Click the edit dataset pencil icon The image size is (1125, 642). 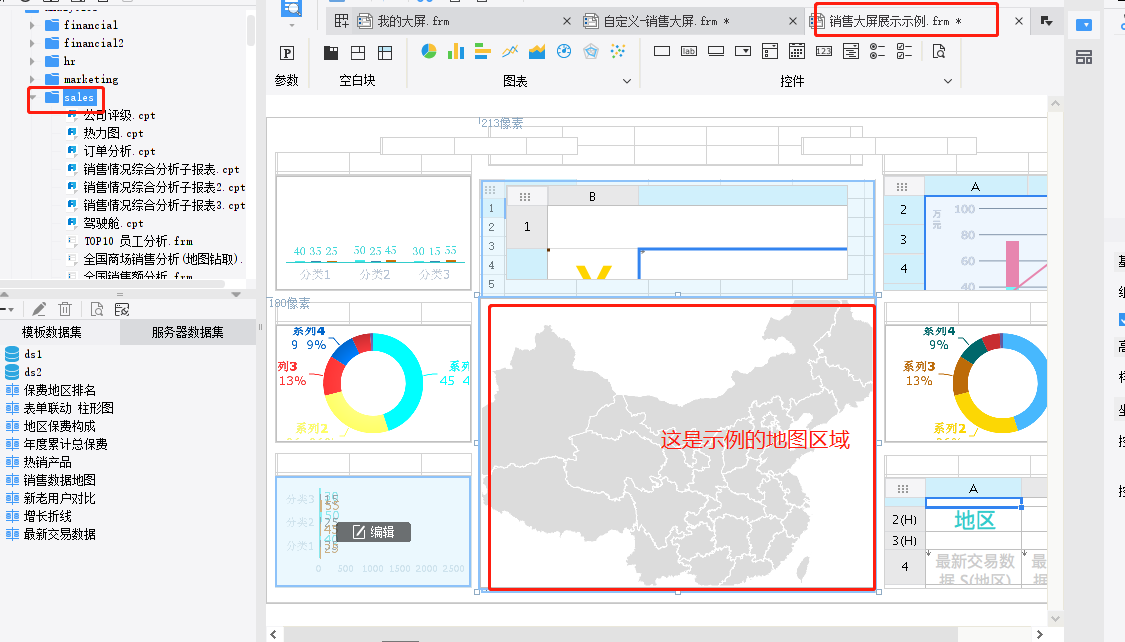(39, 309)
